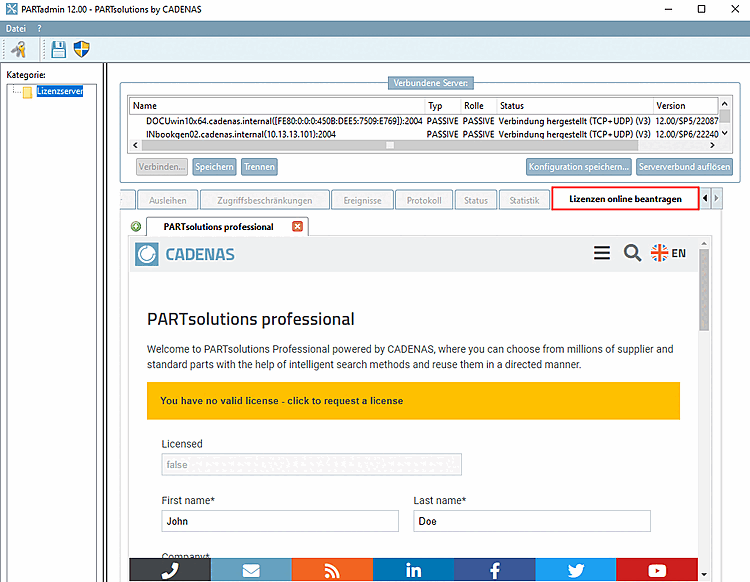The image size is (750, 582).
Task: Click web page scroll up arrow
Action: [x=704, y=244]
